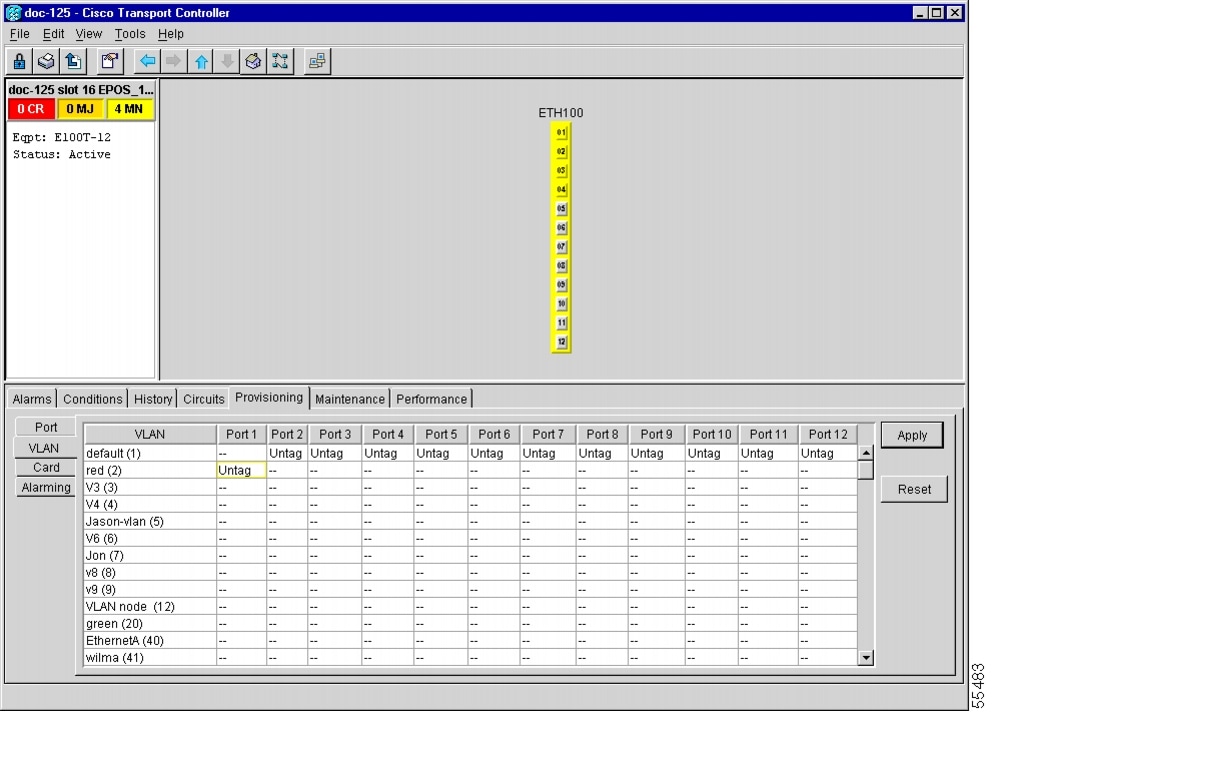The height and width of the screenshot is (761, 1212).
Task: Open the Tools menu
Action: point(130,34)
